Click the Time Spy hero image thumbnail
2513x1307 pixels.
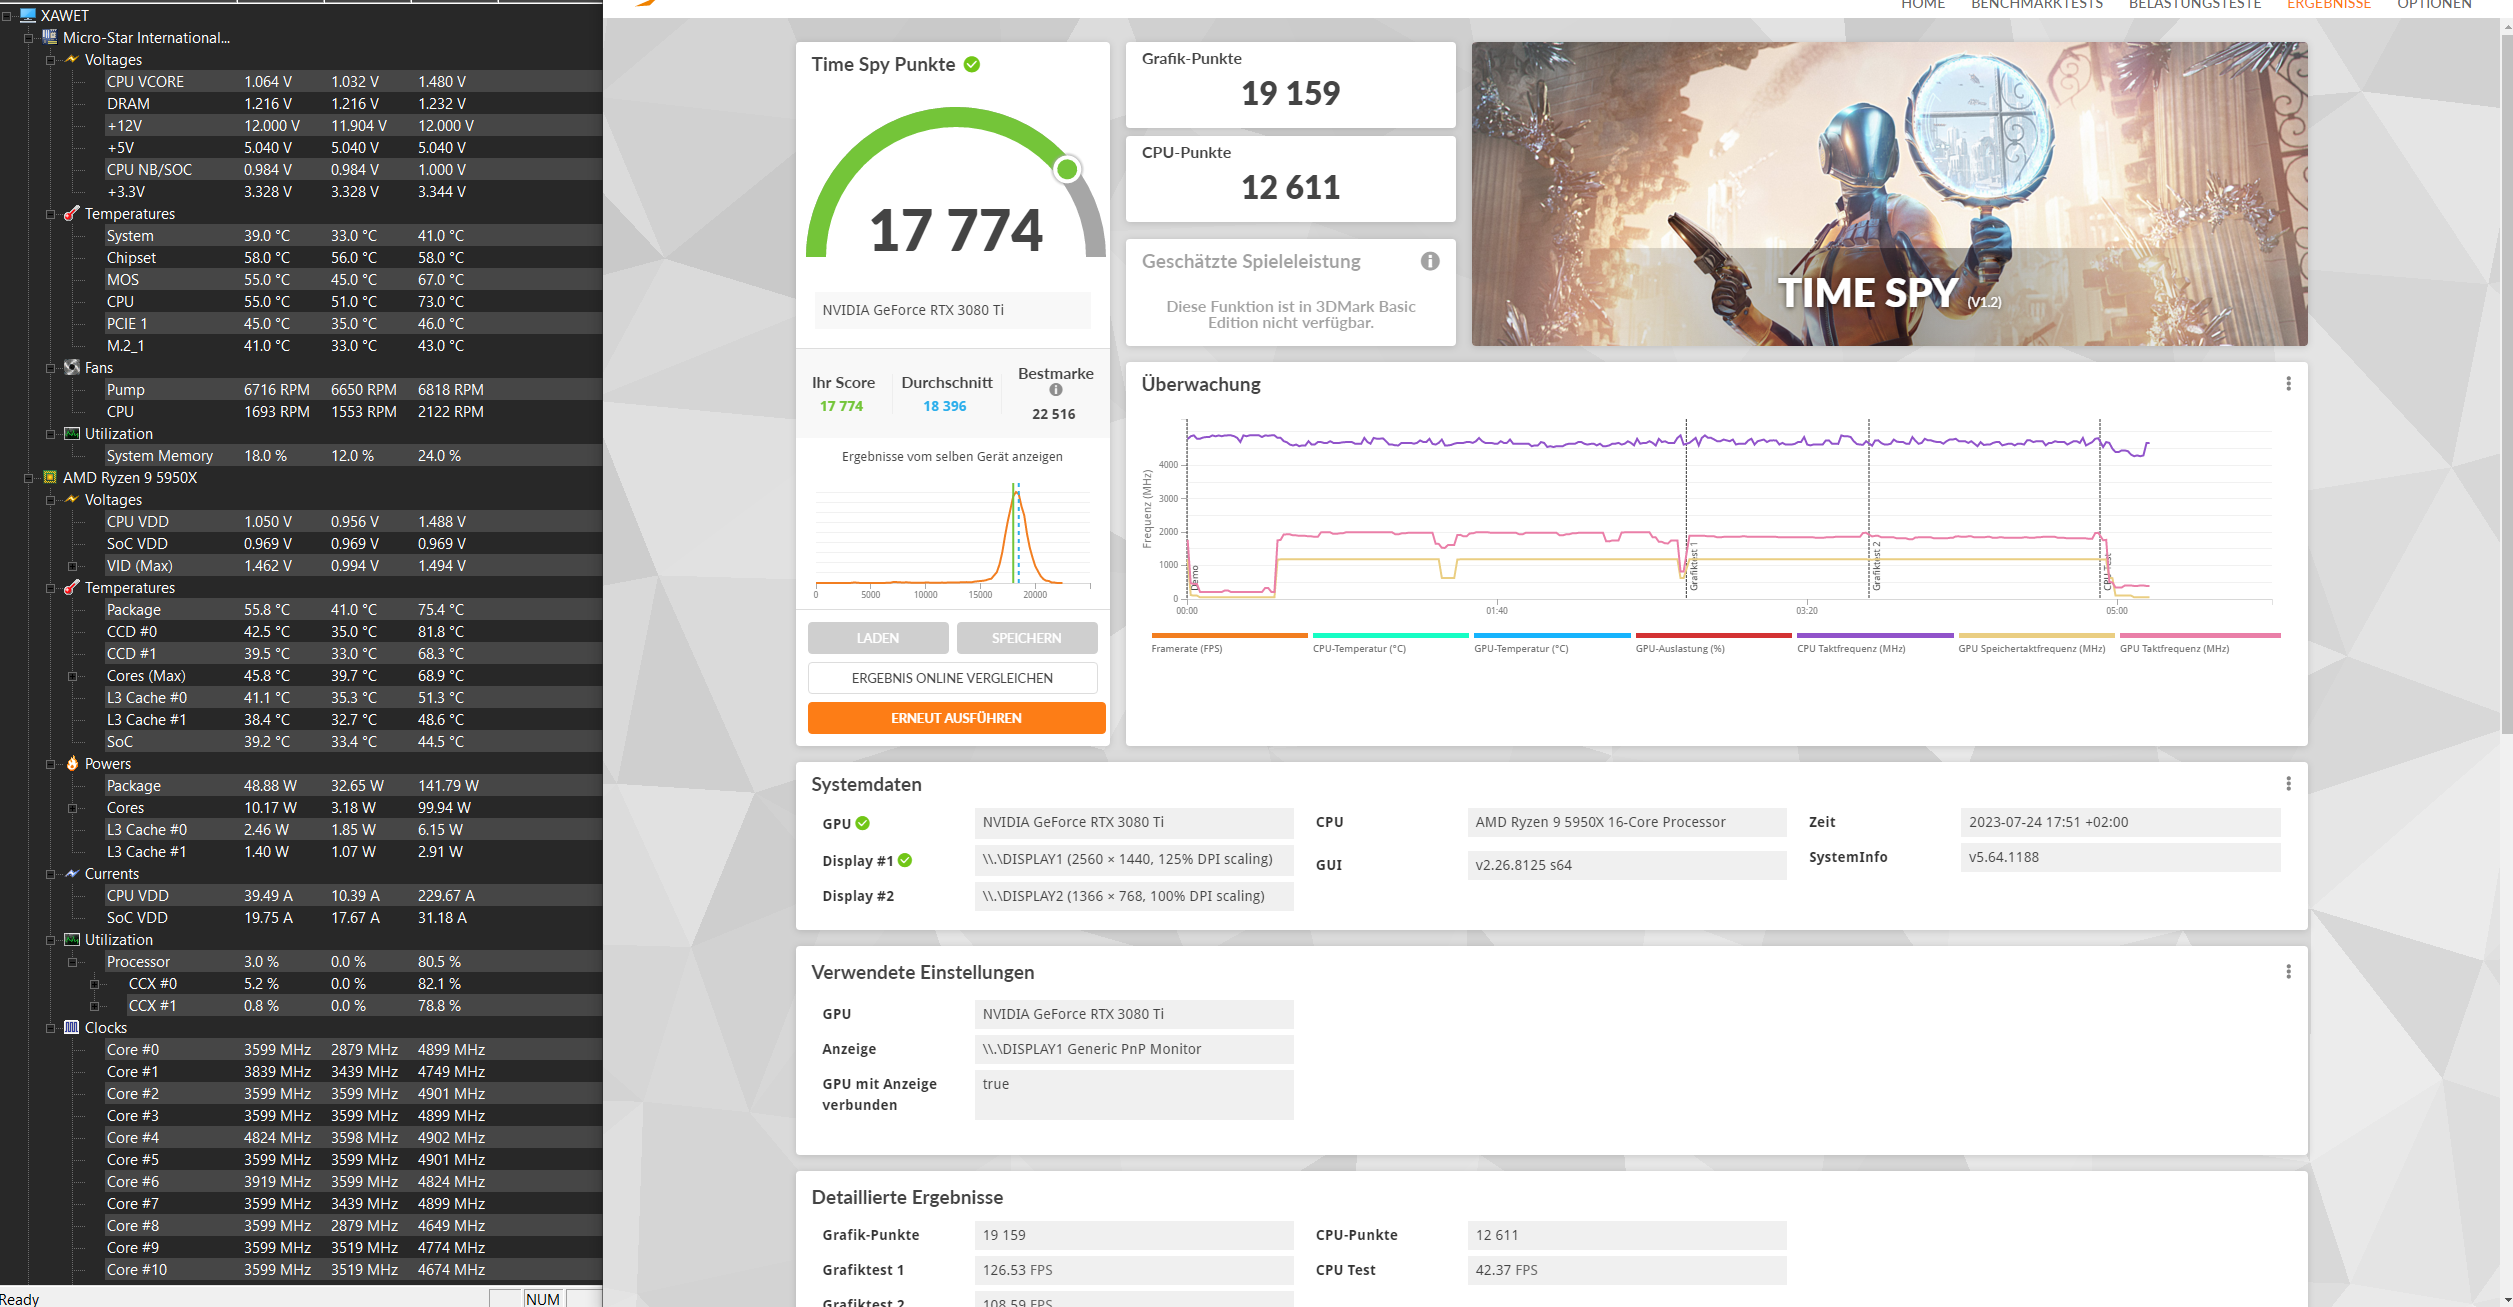[x=1888, y=194]
